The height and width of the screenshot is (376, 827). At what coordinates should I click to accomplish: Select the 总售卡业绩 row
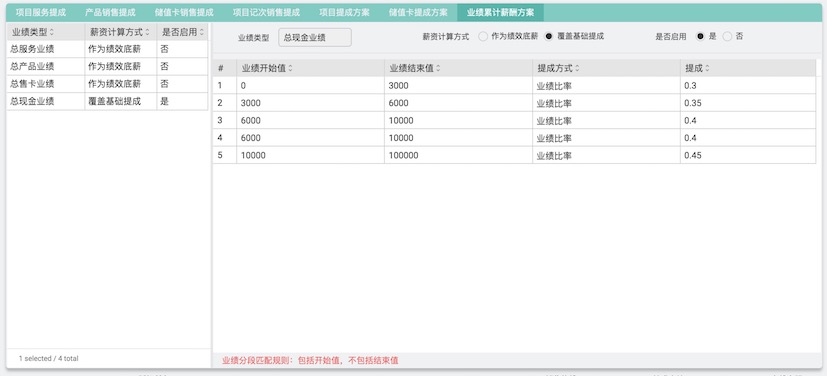coord(108,84)
